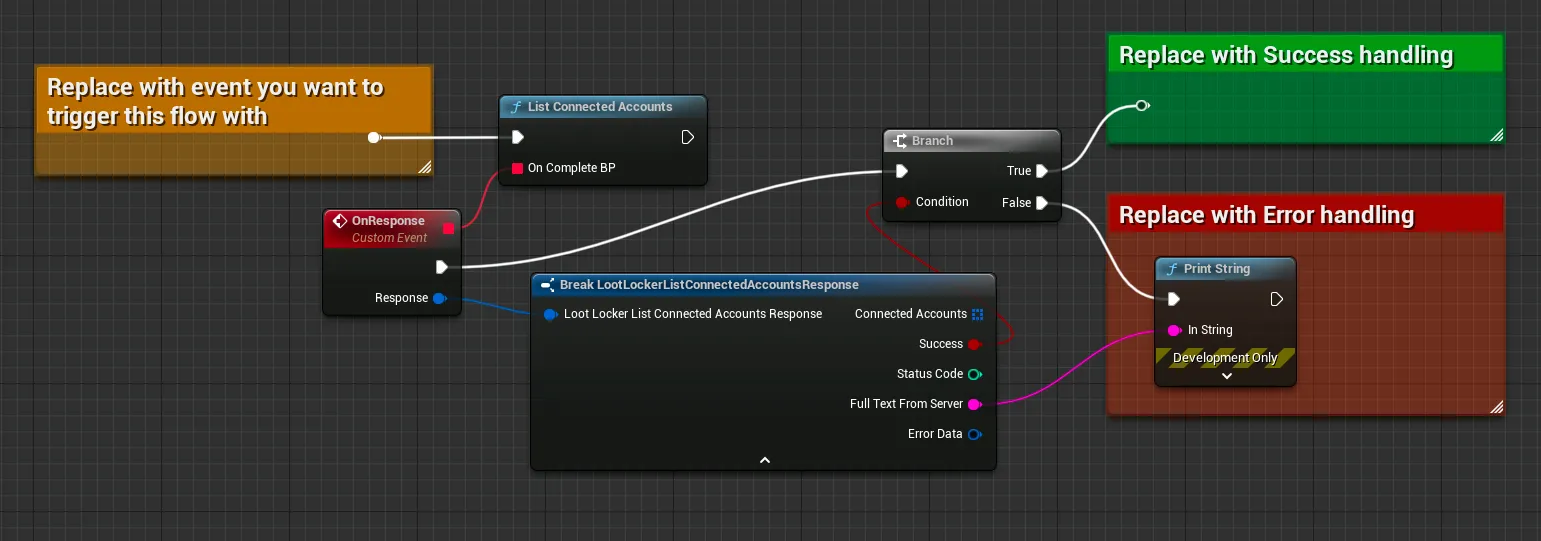
Task: Select the Branch node title
Action: (x=932, y=141)
